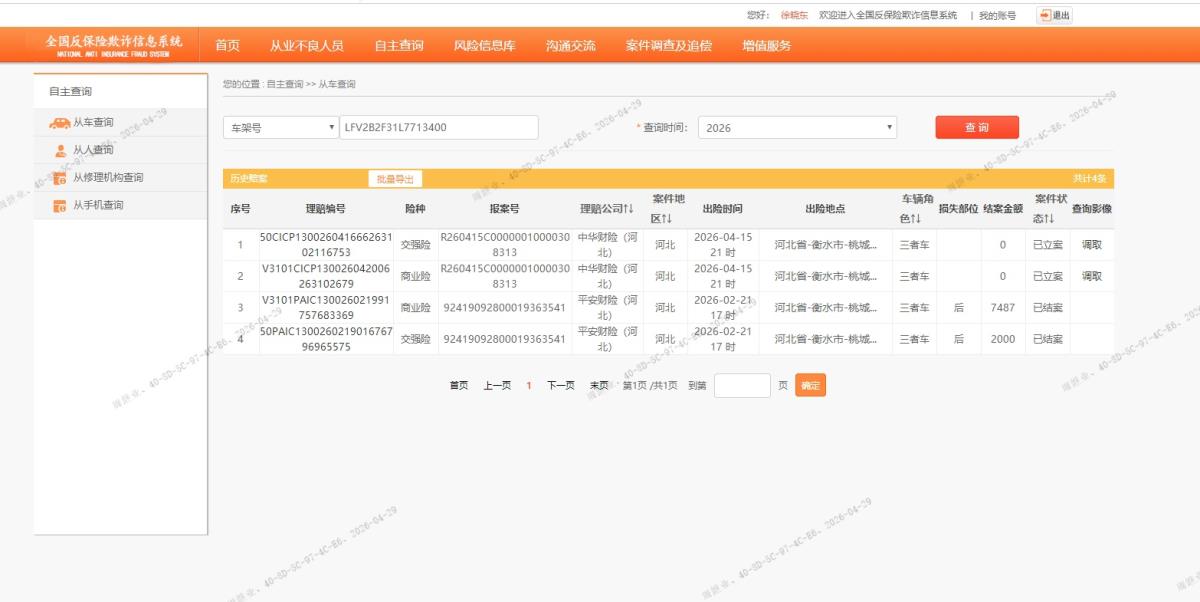Sort by 案件地区 column header
The width and height of the screenshot is (1200, 602).
666,209
